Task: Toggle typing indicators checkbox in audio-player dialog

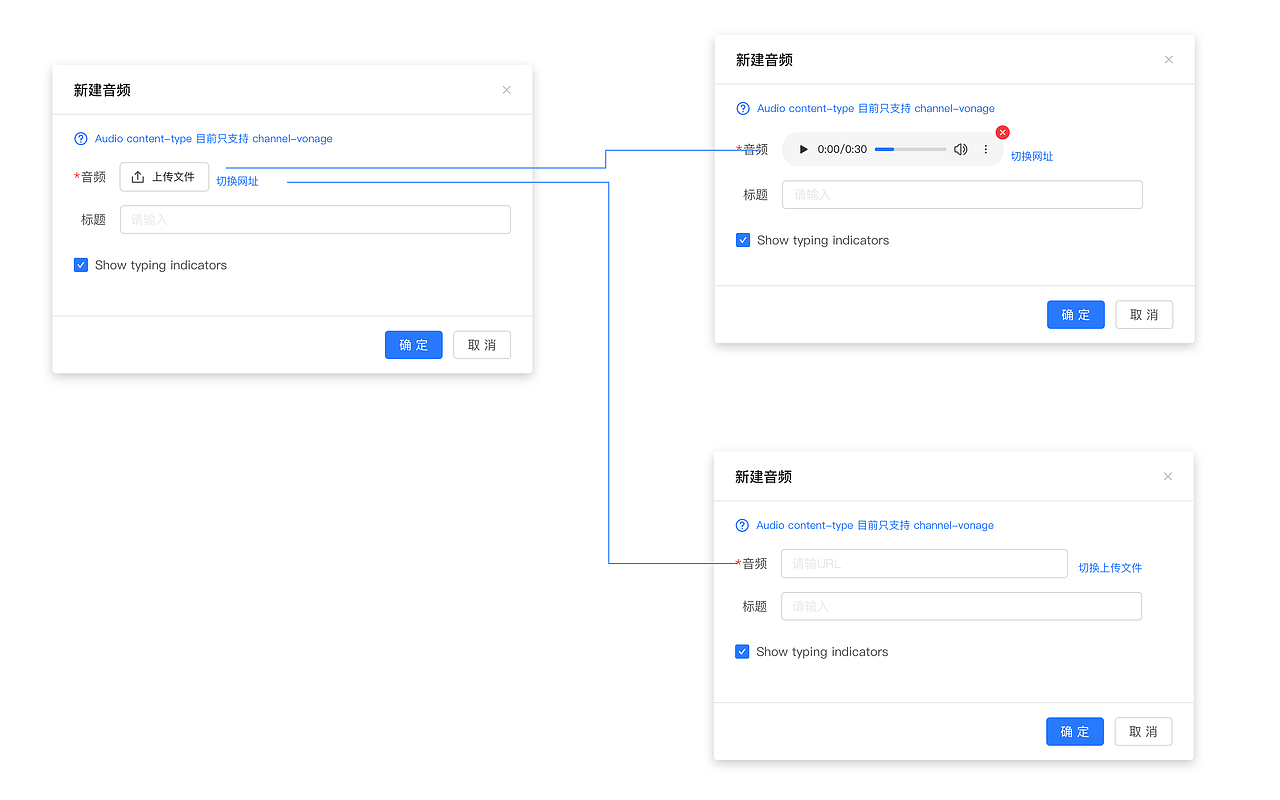Action: [743, 240]
